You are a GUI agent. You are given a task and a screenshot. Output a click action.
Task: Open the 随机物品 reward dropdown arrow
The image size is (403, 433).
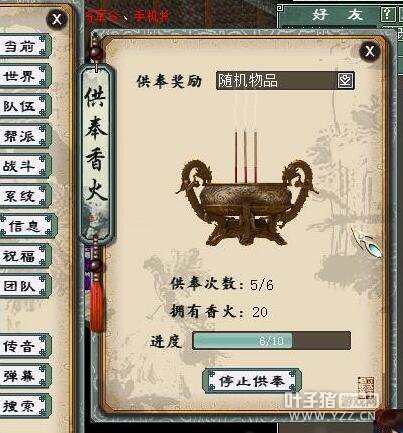point(345,80)
